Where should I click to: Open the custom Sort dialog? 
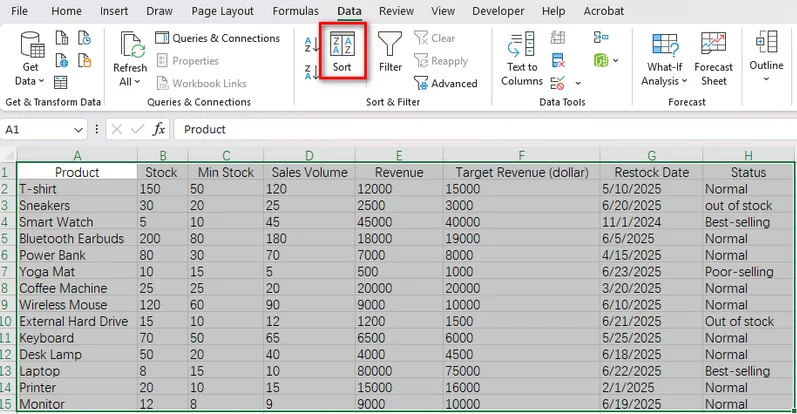[x=342, y=51]
